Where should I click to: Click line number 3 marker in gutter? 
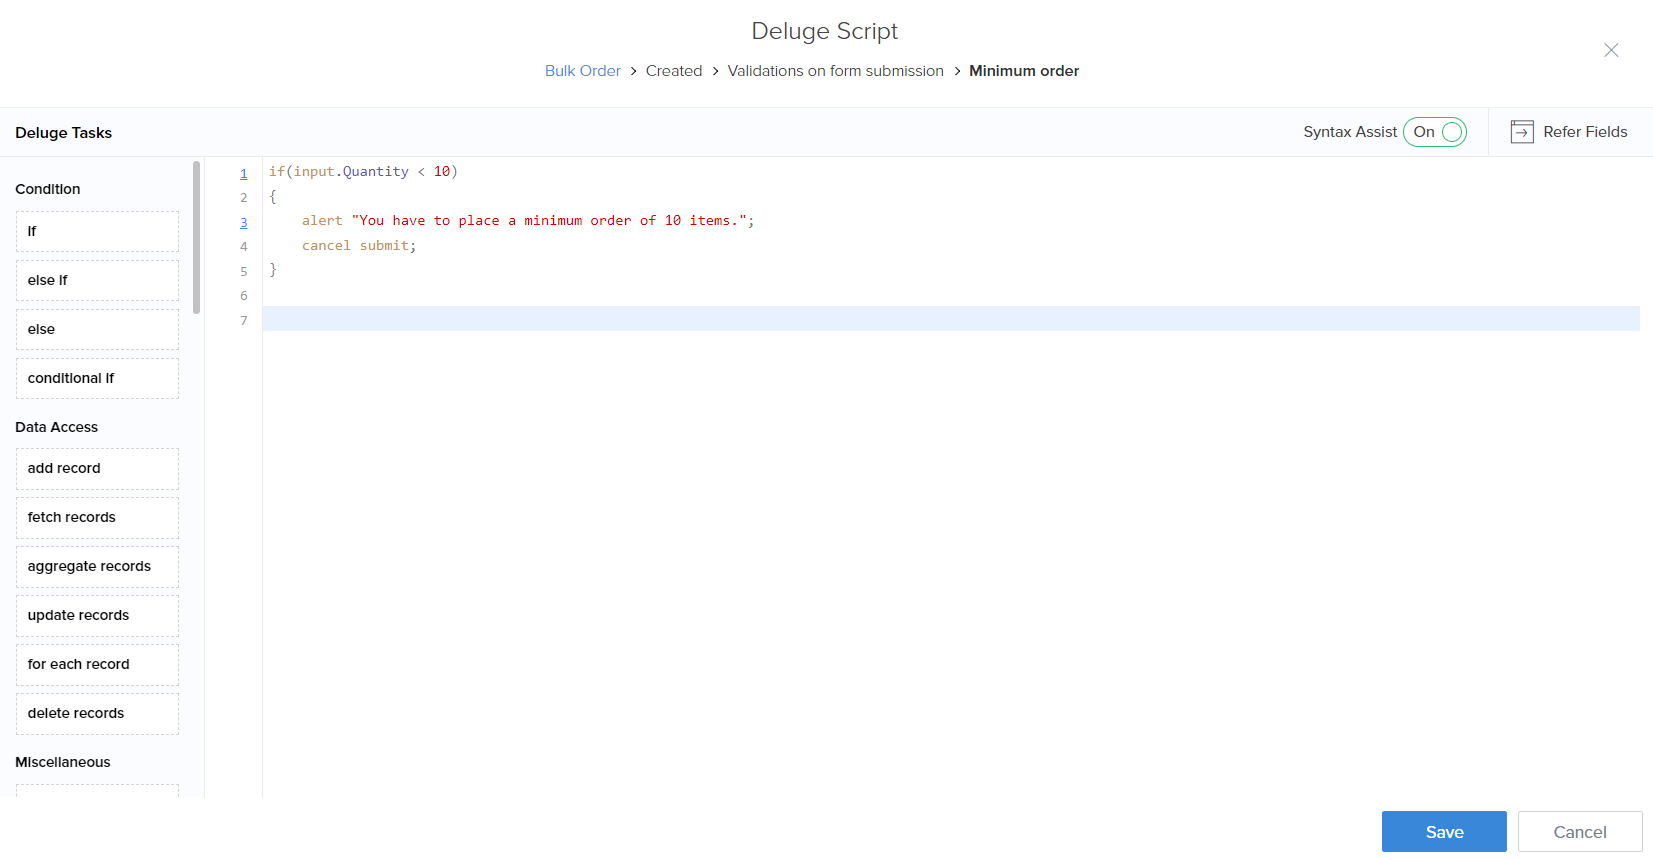[243, 222]
